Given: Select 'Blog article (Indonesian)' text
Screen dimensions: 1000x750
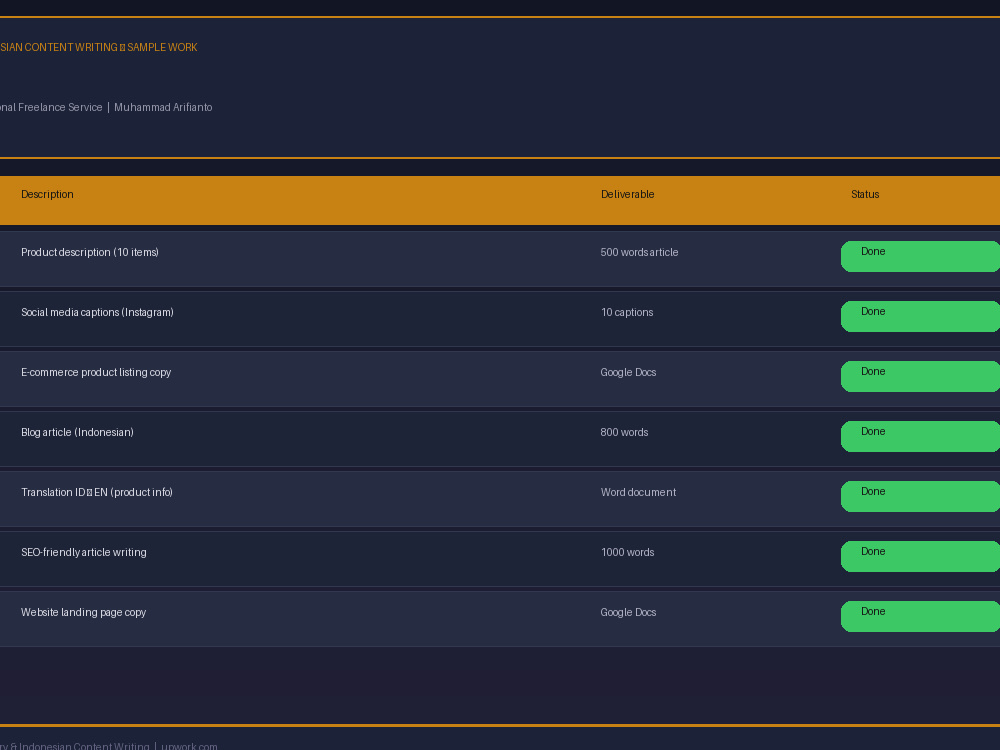Looking at the screenshot, I should tap(77, 432).
